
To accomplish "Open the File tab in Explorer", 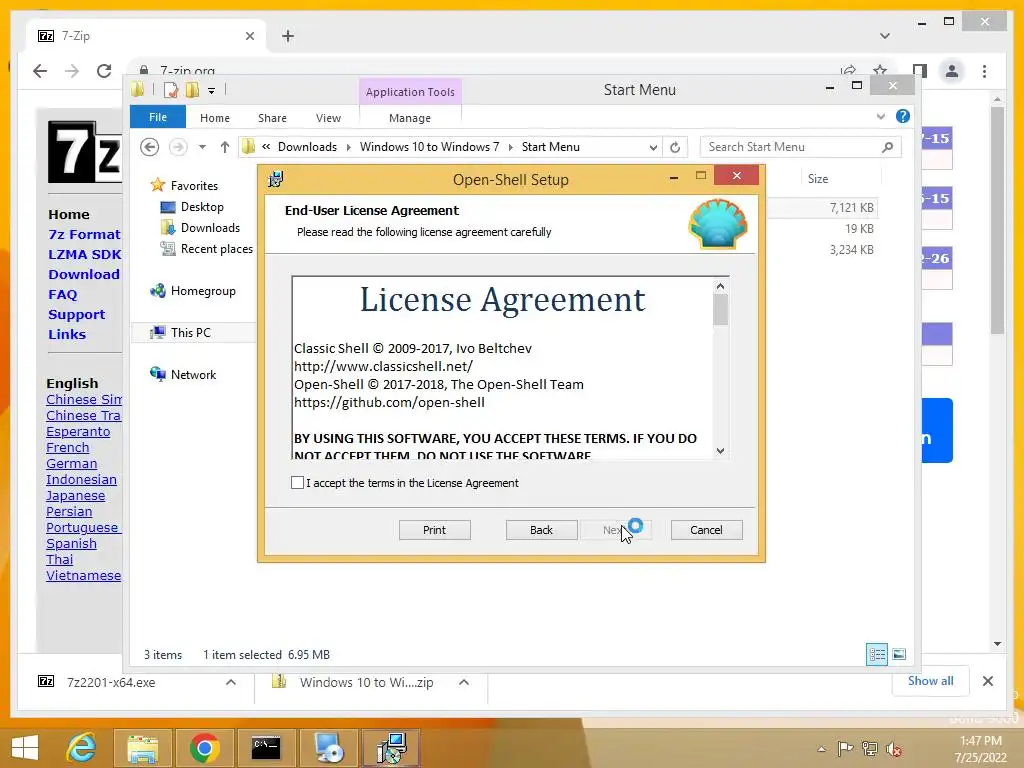I will (158, 117).
